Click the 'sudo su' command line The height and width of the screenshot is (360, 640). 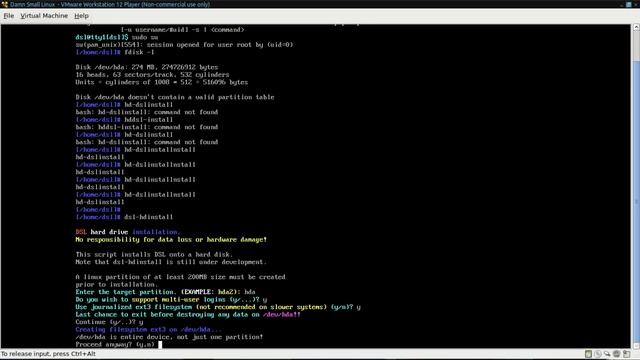117,37
